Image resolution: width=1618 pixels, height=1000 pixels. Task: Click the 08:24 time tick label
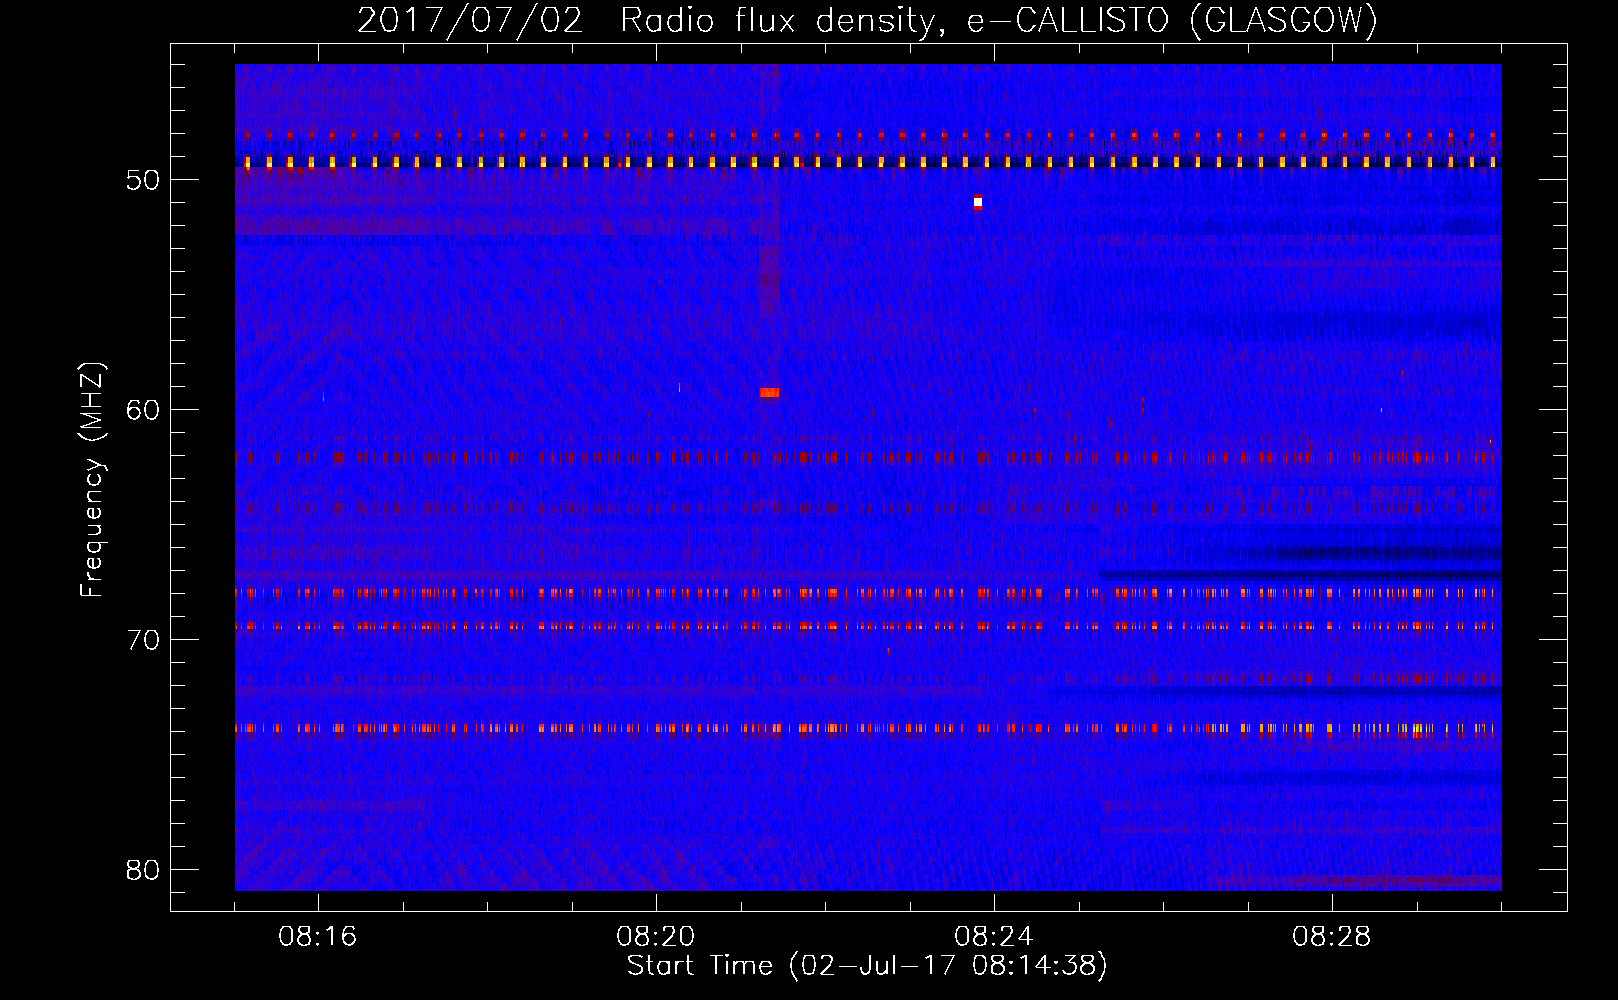[993, 937]
